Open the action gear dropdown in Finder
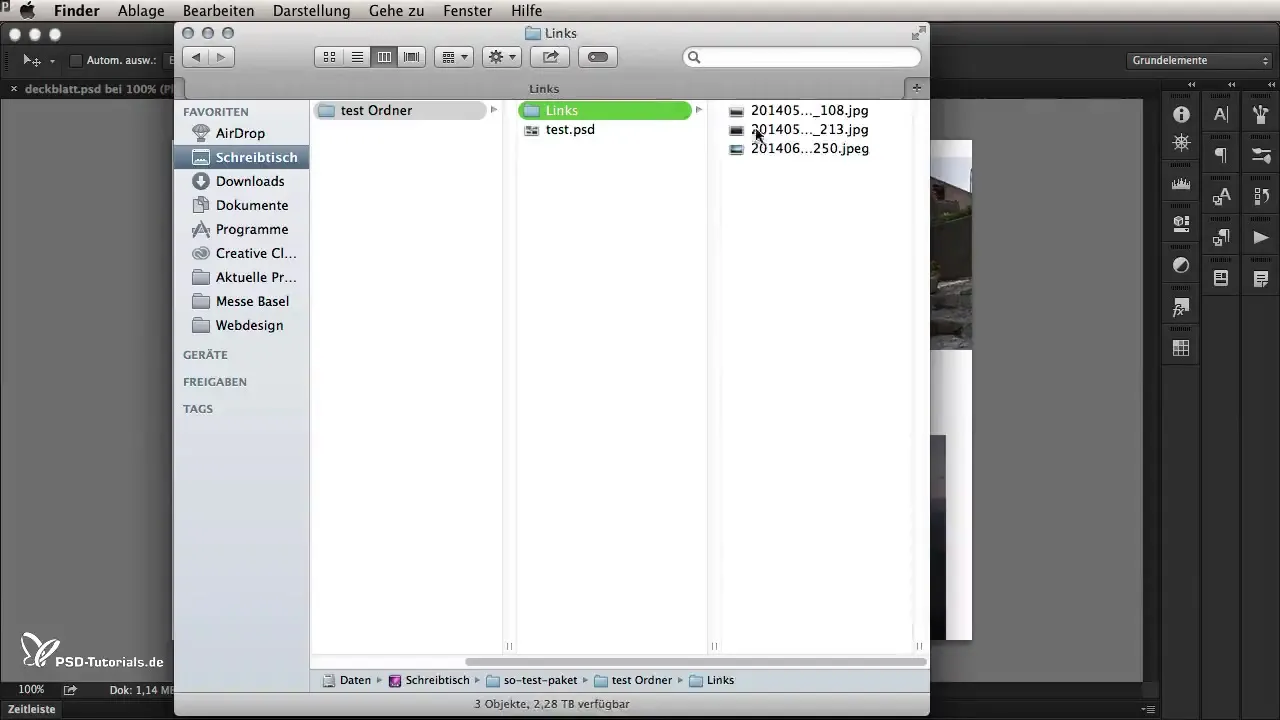Image resolution: width=1280 pixels, height=720 pixels. point(501,57)
